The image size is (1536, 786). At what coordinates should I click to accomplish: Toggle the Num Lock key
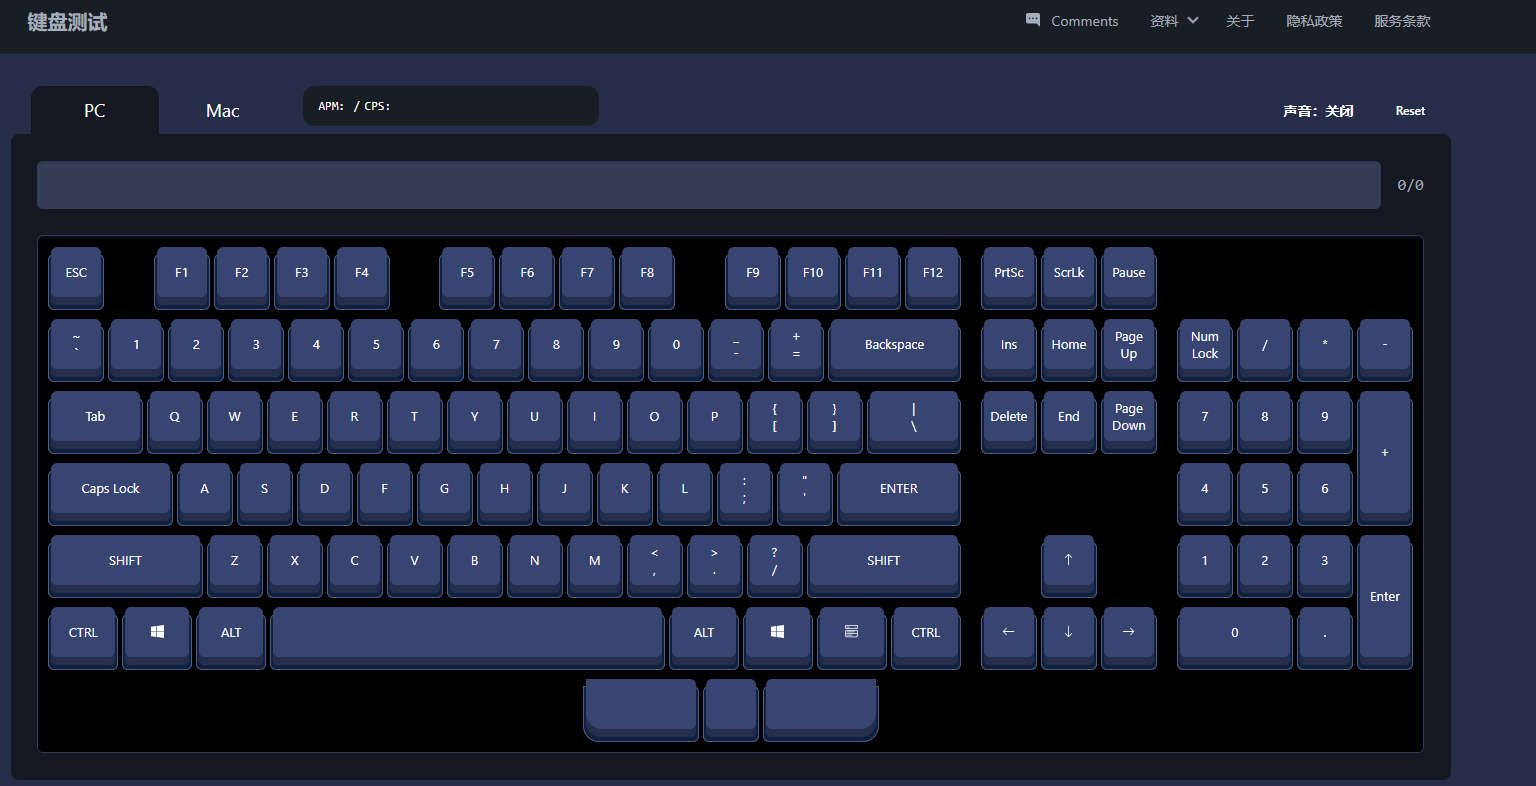click(x=1204, y=345)
